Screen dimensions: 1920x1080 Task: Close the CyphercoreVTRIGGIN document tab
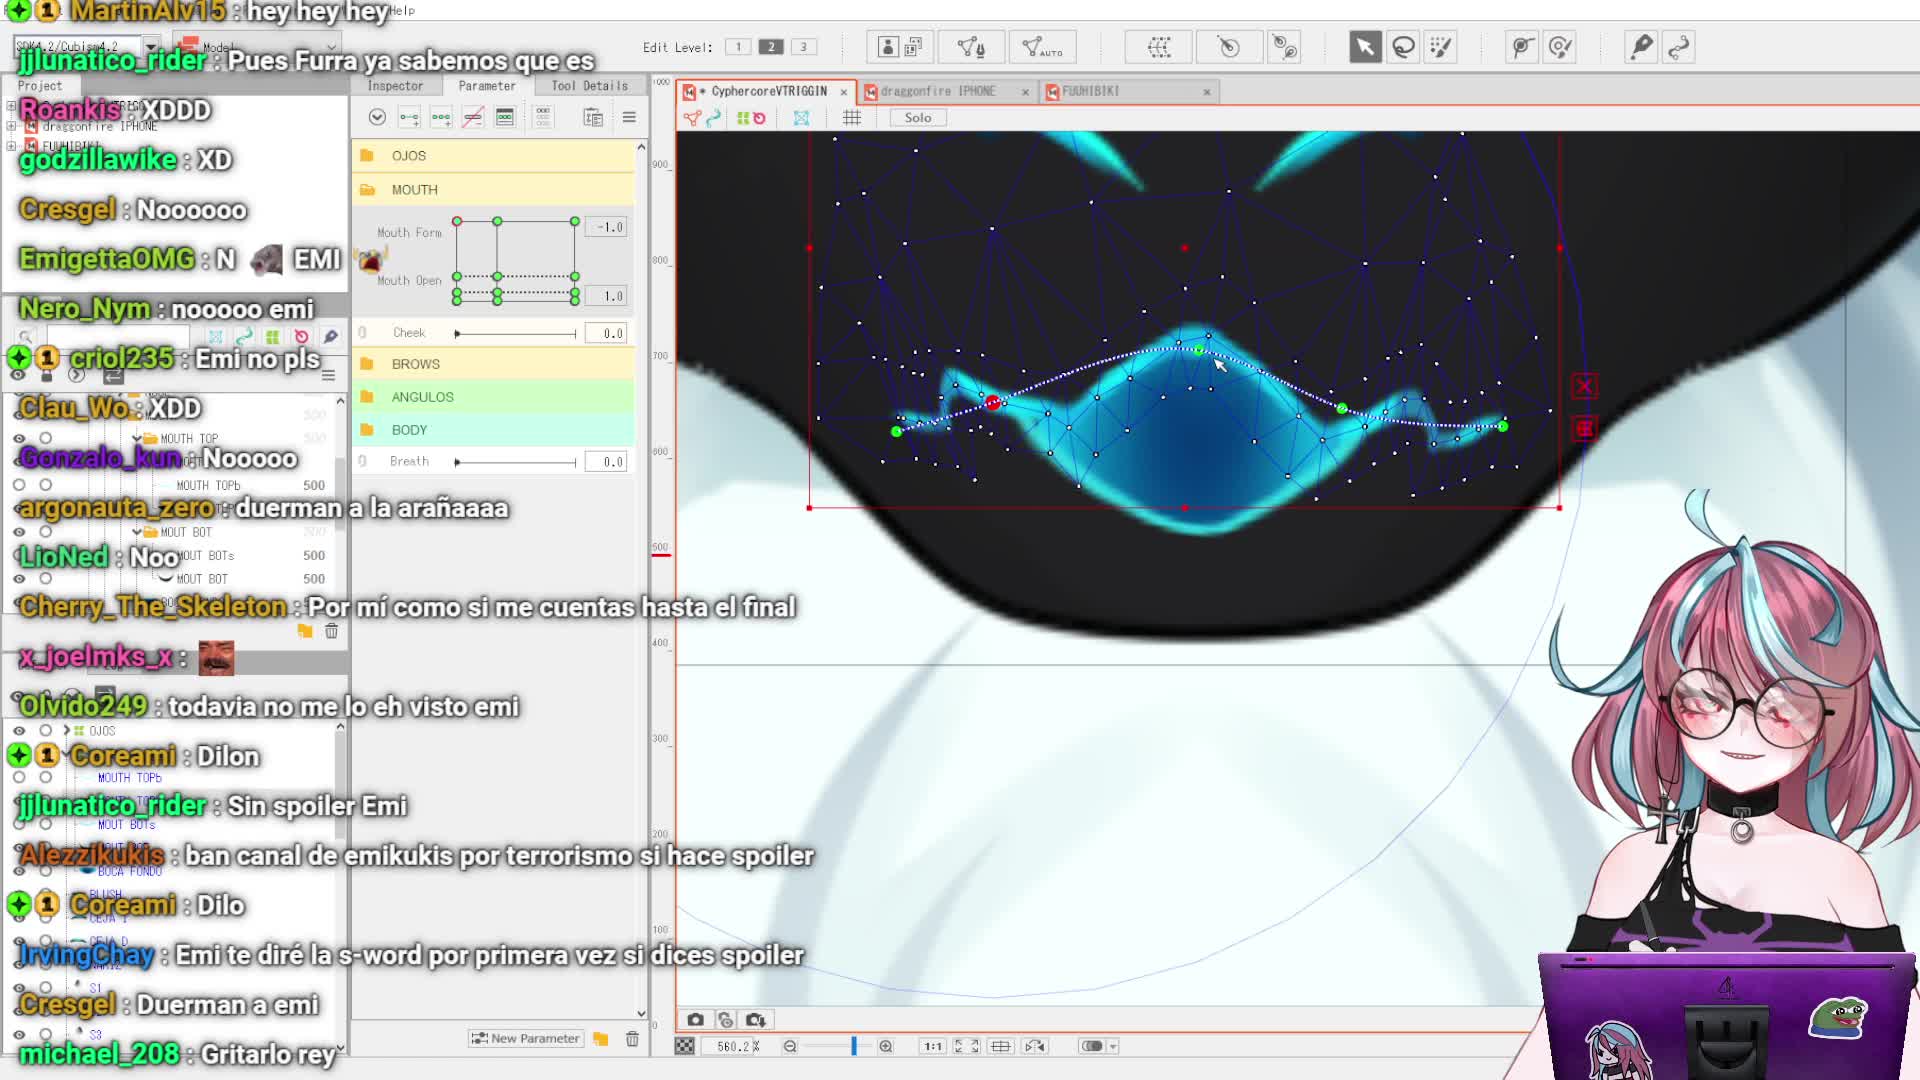point(844,92)
